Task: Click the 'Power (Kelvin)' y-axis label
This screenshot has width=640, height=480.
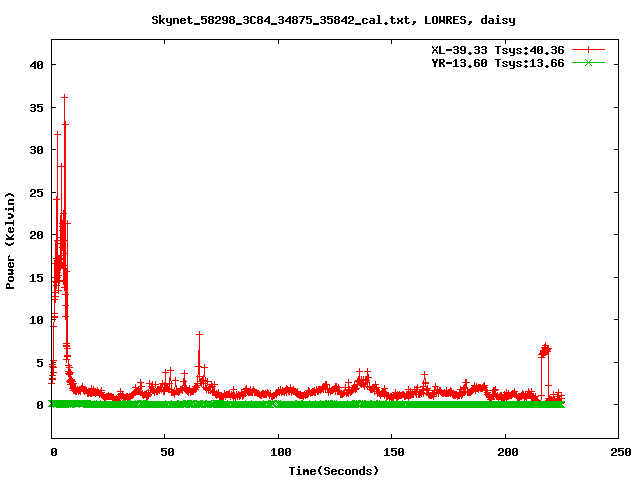Action: (x=10, y=241)
